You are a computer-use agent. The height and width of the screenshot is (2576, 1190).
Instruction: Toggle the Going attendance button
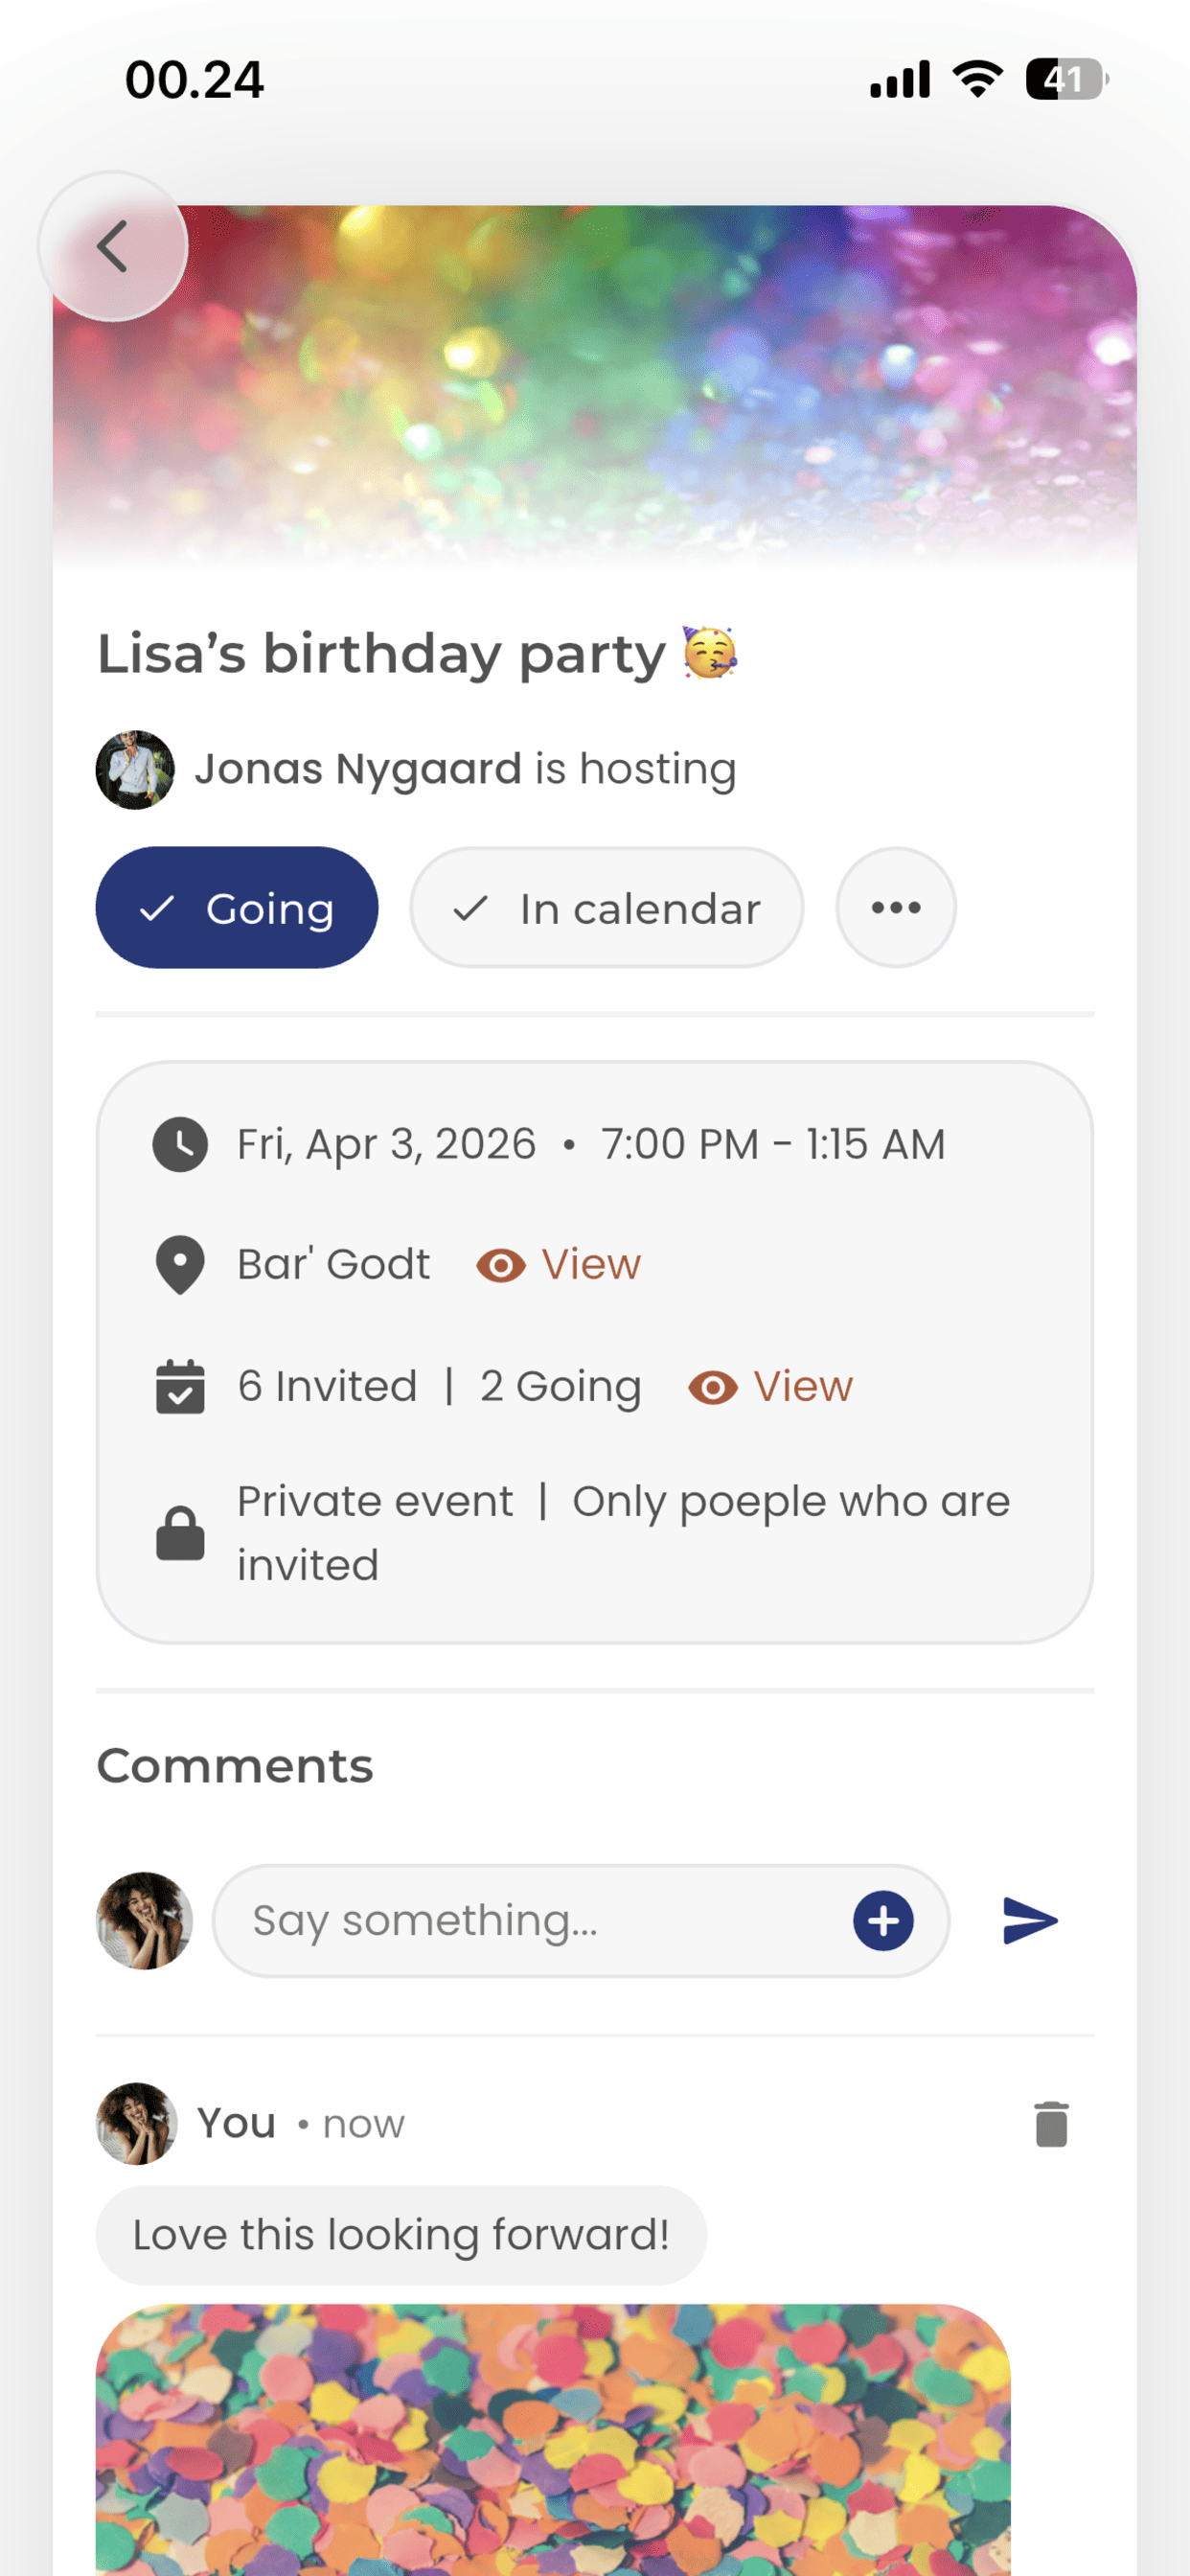(237, 908)
